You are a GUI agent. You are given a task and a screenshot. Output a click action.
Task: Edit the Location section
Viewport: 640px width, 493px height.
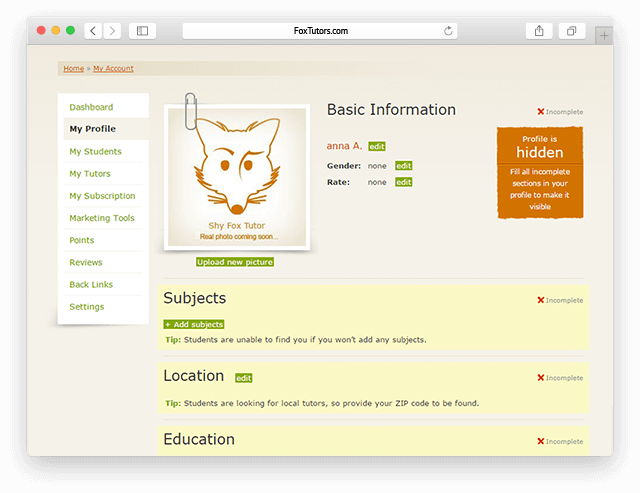coord(244,378)
